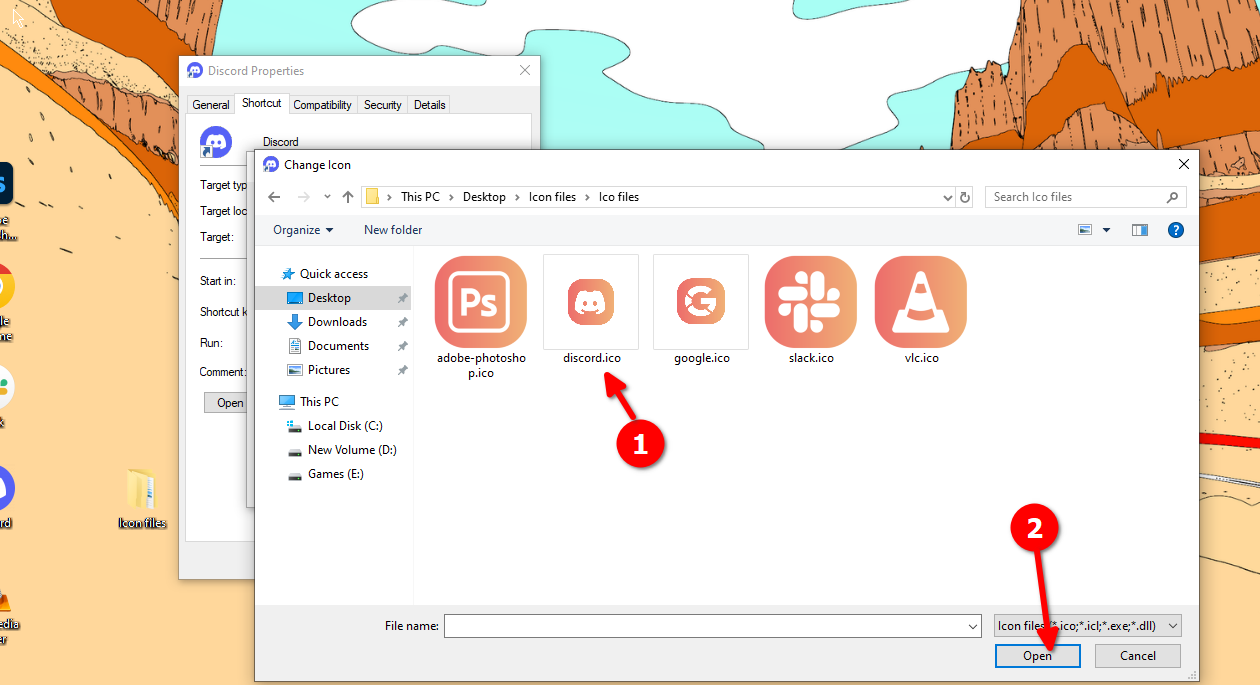Select Games (E:) drive
The image size is (1260, 685).
[x=335, y=474]
